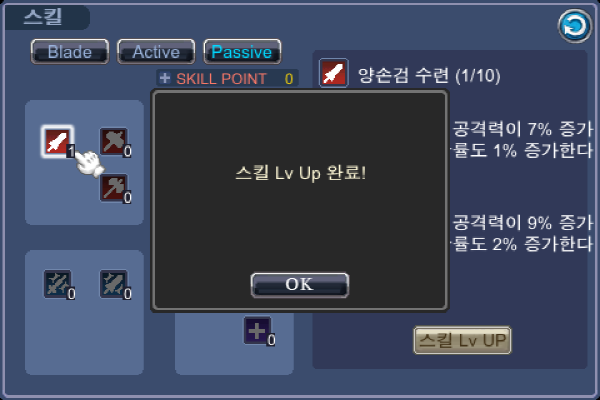
Task: Click the plus icon beside SKILL POINT
Action: 165,78
